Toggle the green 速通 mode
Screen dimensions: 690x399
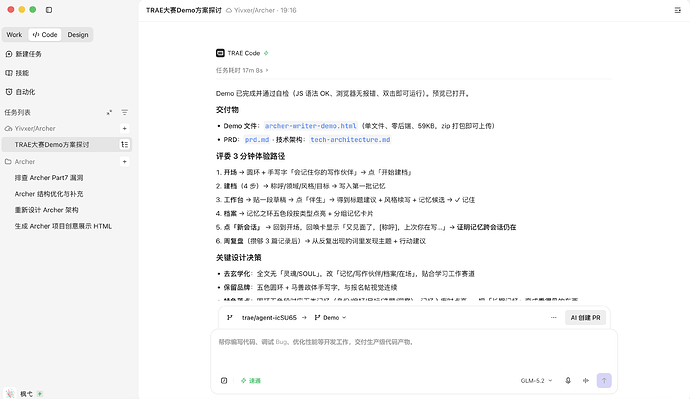(x=251, y=381)
